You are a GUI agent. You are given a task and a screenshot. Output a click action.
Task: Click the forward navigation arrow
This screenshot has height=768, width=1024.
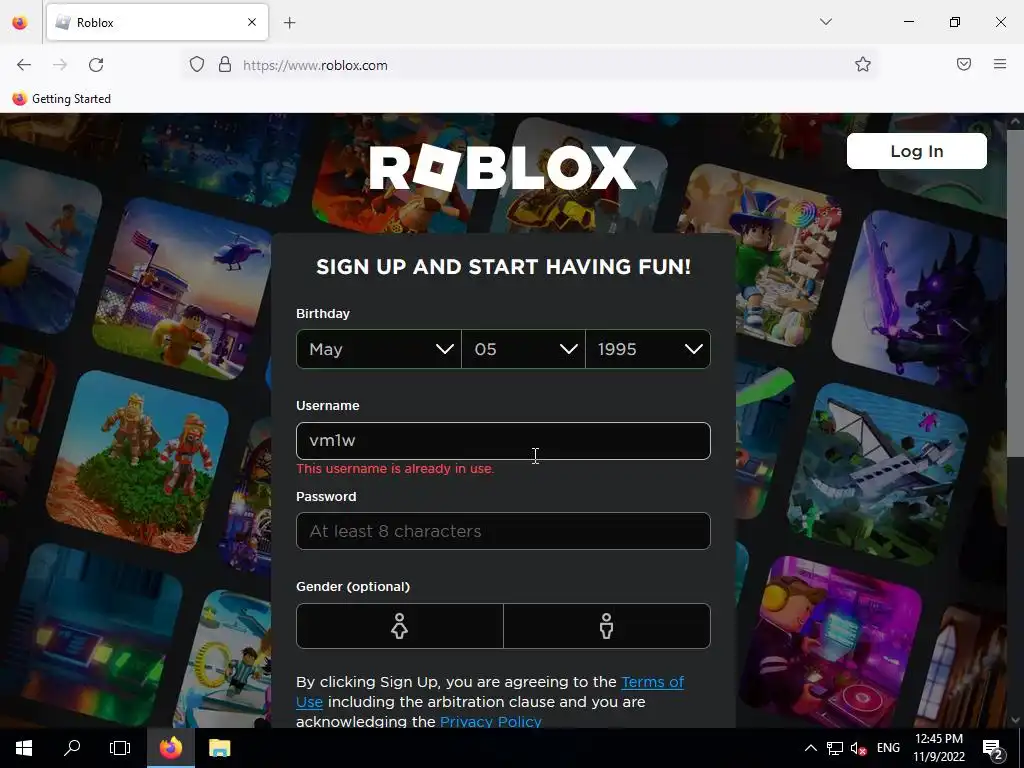[x=60, y=65]
